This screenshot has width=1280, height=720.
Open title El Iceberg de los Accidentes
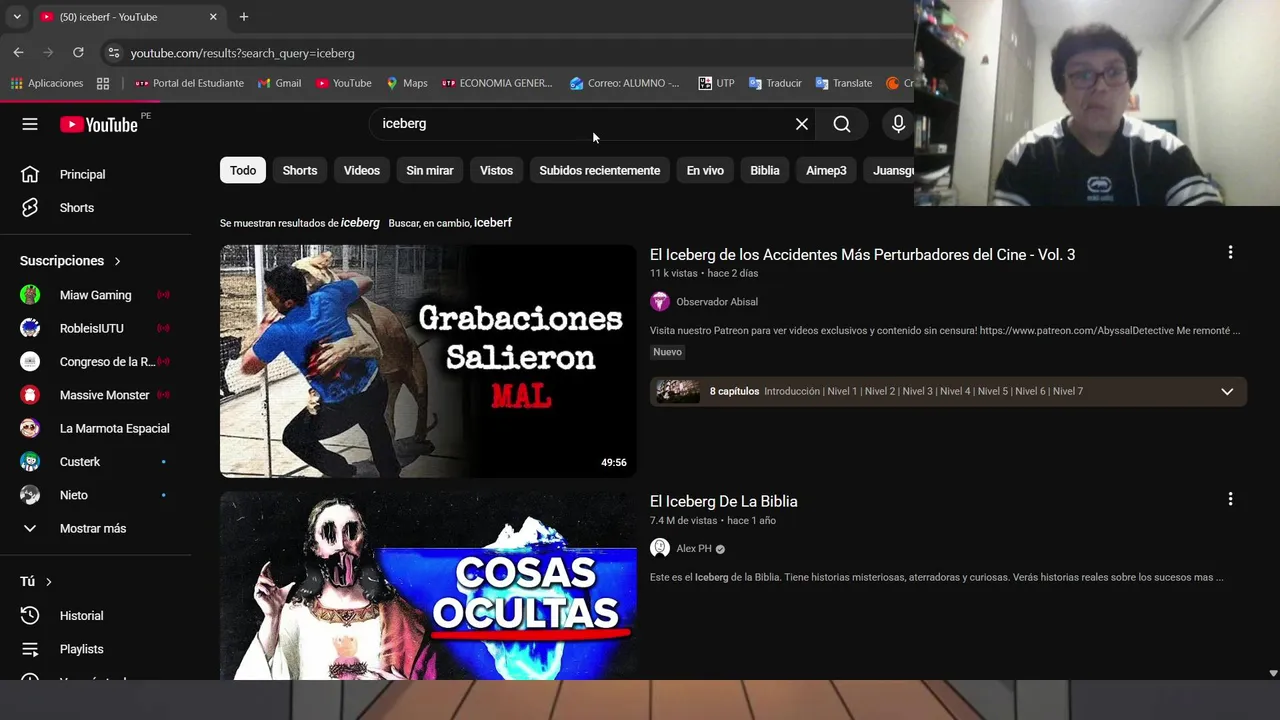(x=862, y=254)
